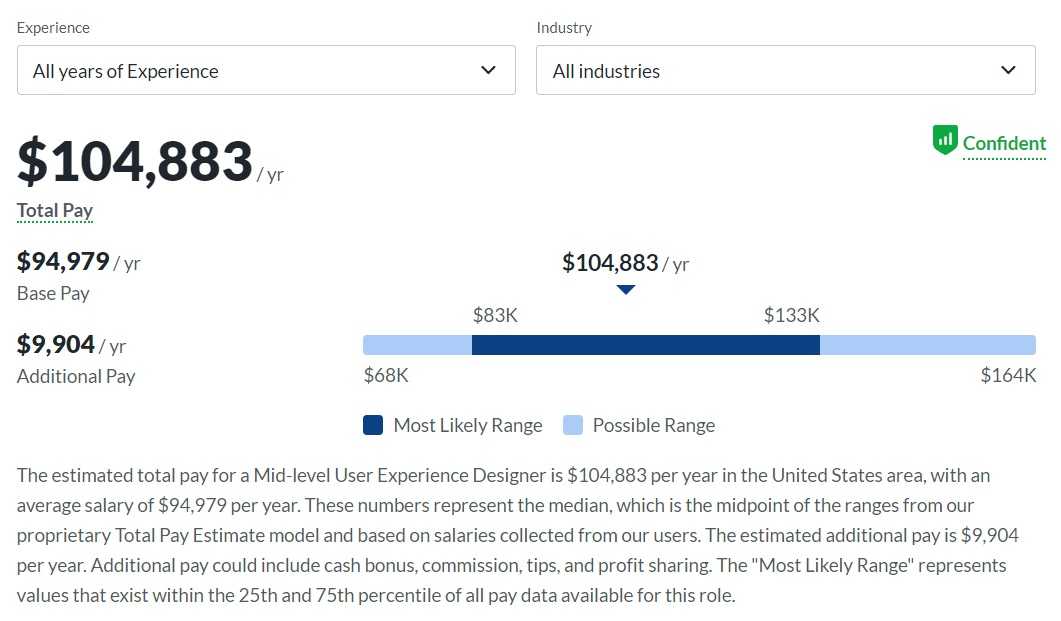The height and width of the screenshot is (621, 1061).
Task: Click the light blue Possible Range swatch
Action: coord(573,425)
